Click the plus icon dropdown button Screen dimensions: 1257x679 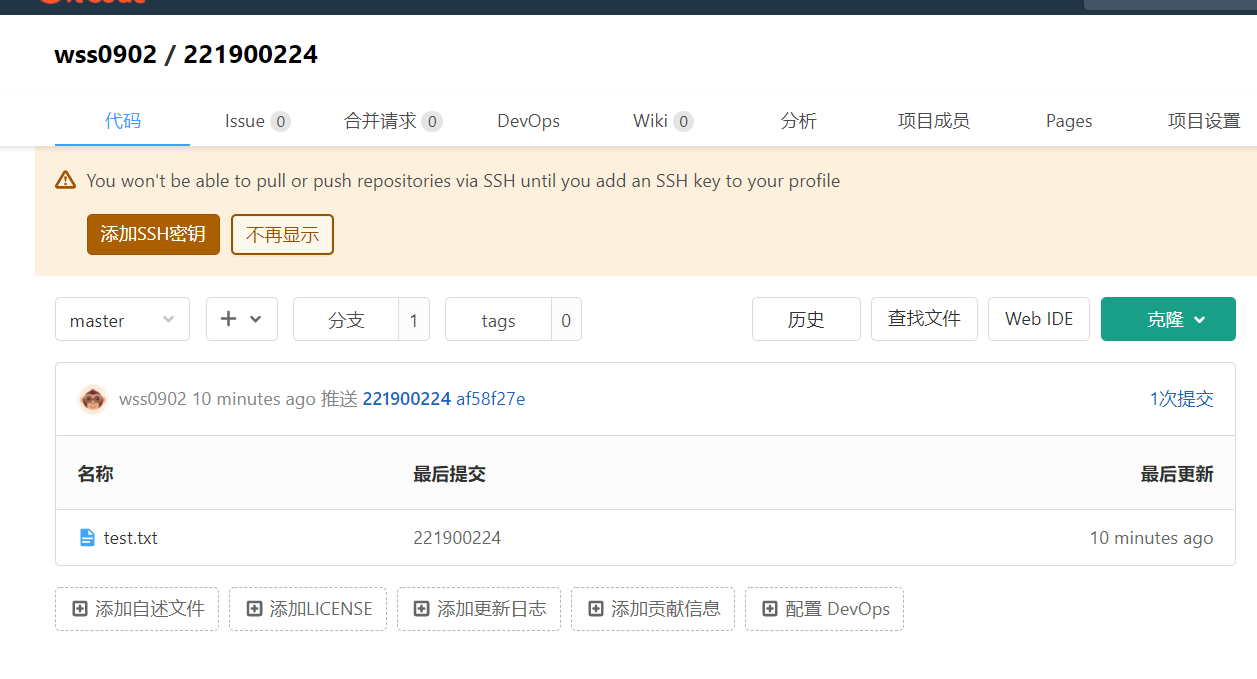pyautogui.click(x=242, y=319)
